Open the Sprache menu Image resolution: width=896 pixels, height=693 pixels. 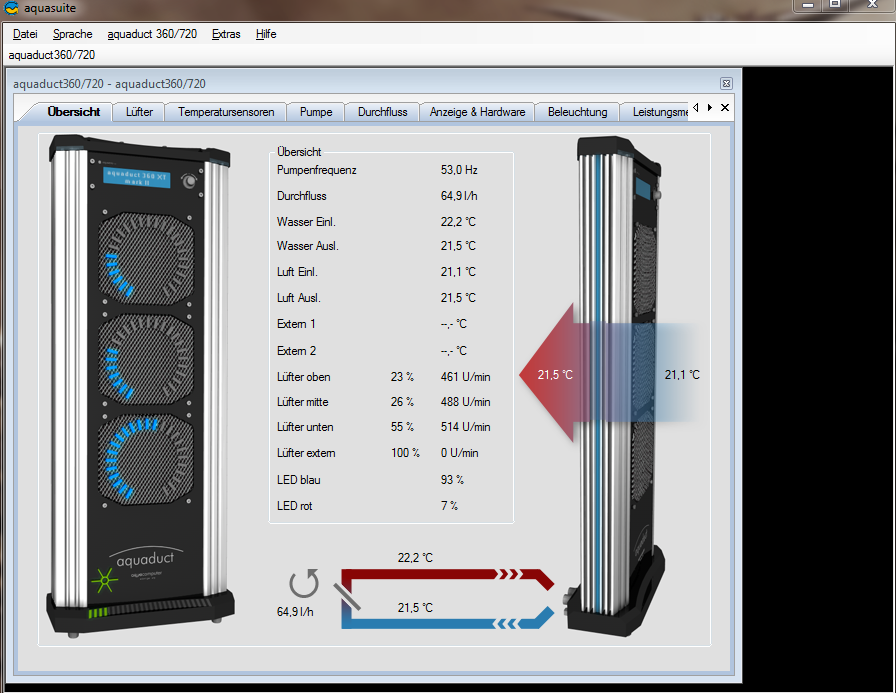click(73, 34)
